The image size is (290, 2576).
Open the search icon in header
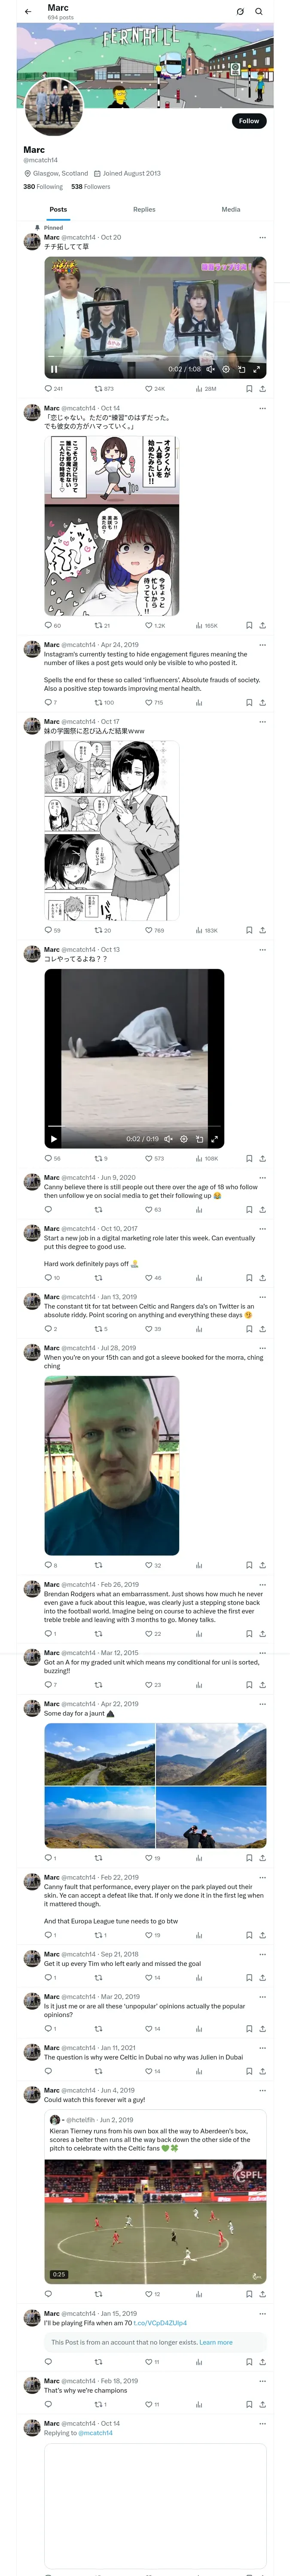[x=259, y=12]
